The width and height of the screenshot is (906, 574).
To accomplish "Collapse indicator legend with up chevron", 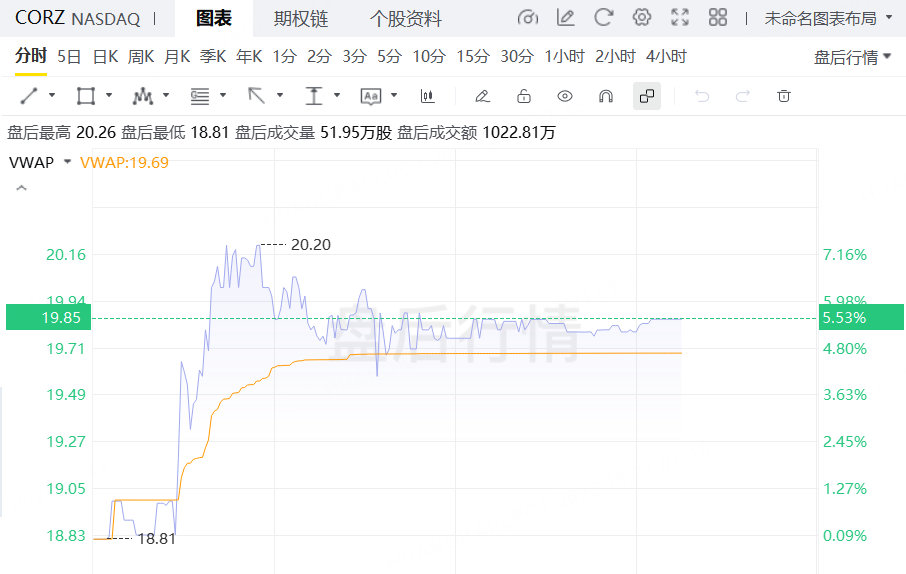I will pos(21,188).
